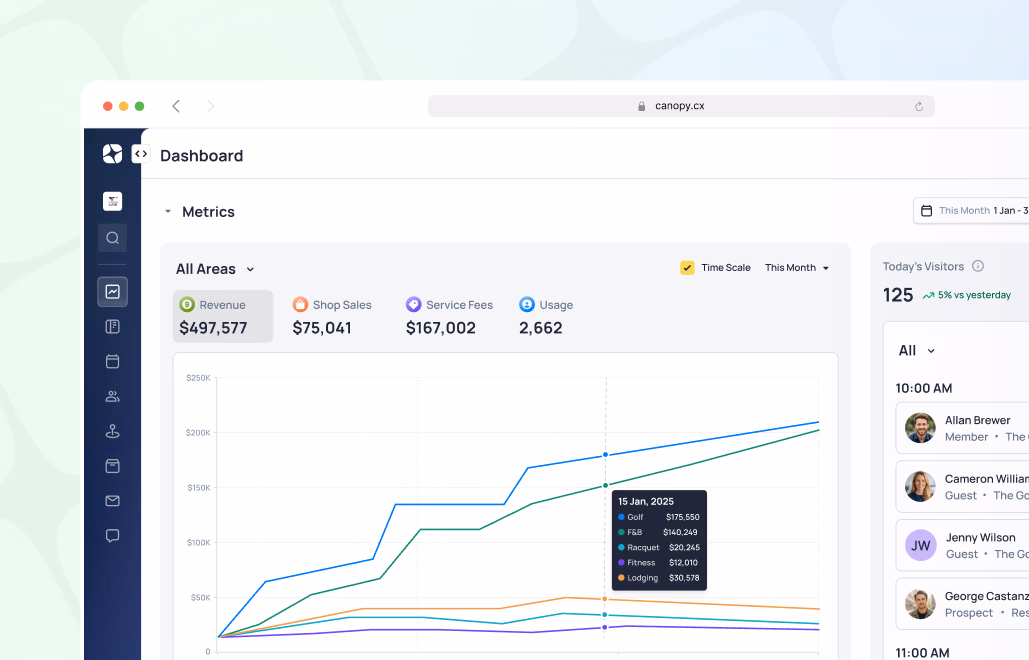
Task: Open the ledger book sidebar icon
Action: pos(112,326)
